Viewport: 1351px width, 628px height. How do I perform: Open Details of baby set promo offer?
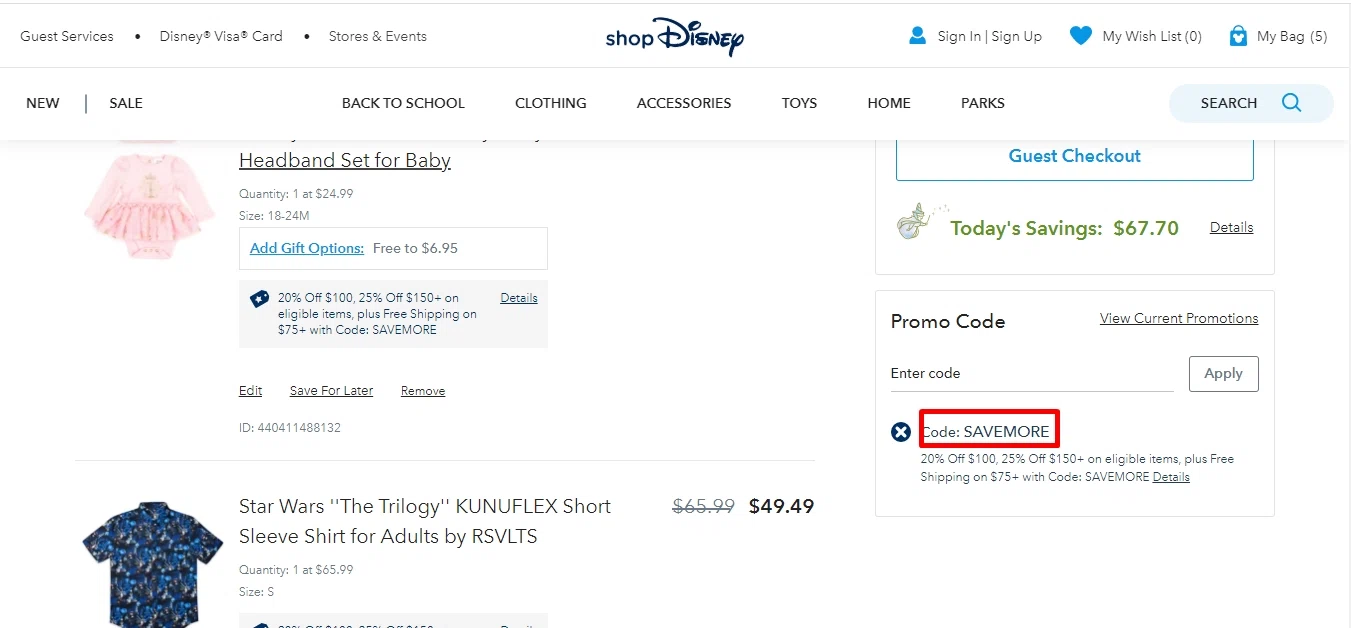(519, 298)
